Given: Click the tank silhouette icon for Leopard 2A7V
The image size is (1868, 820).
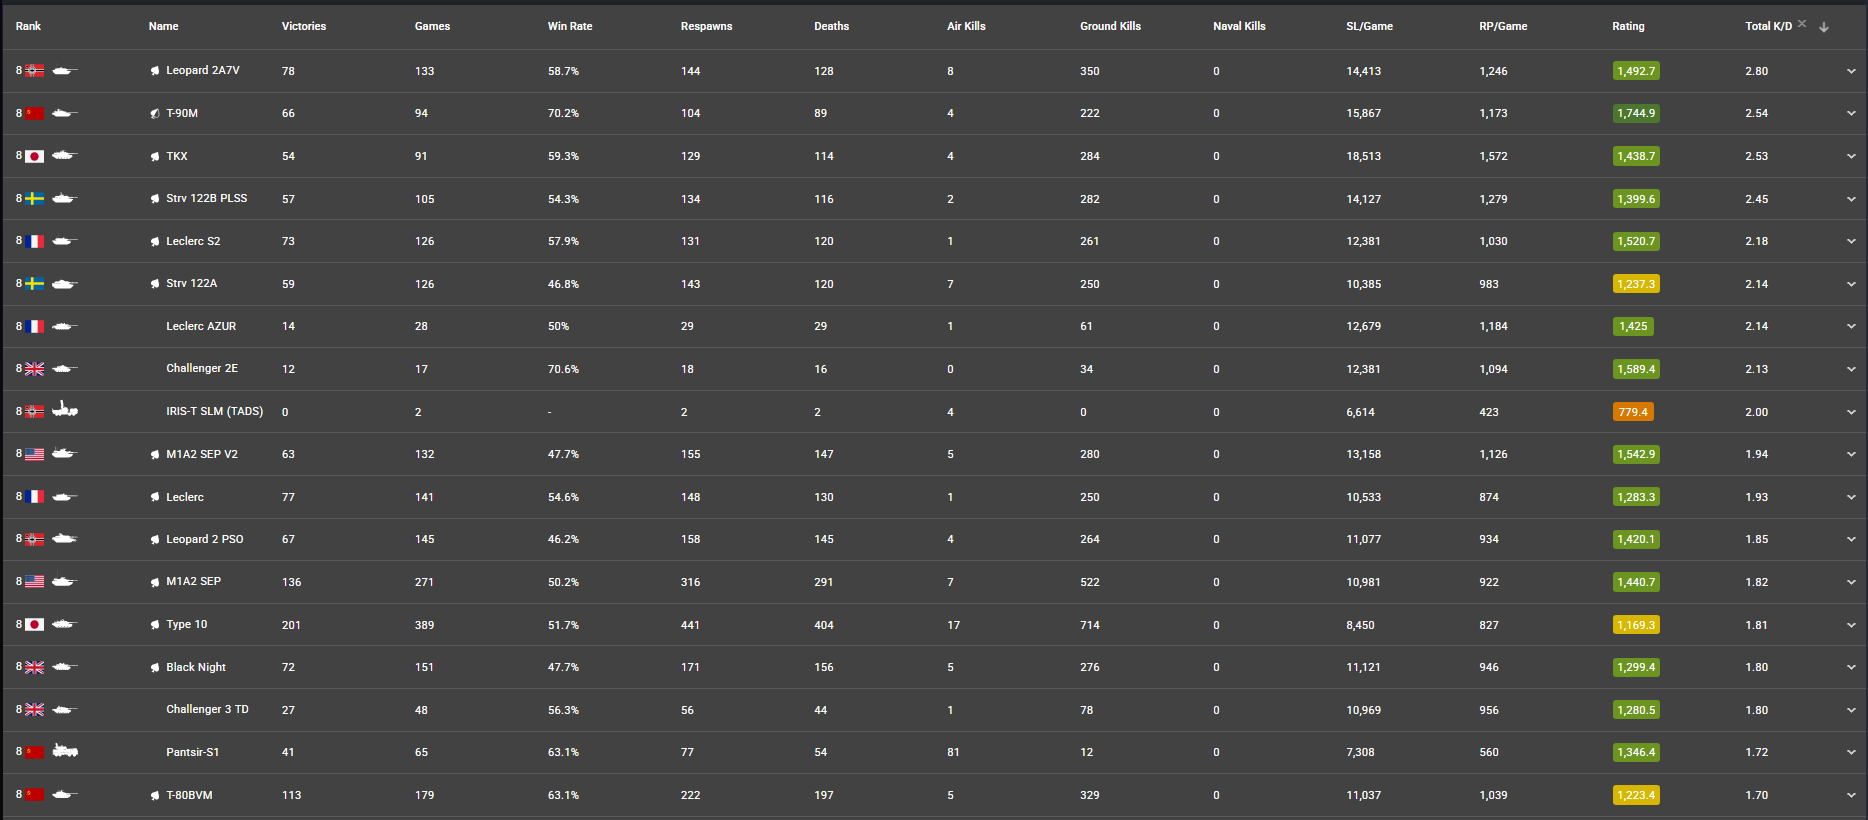Looking at the screenshot, I should (x=64, y=71).
